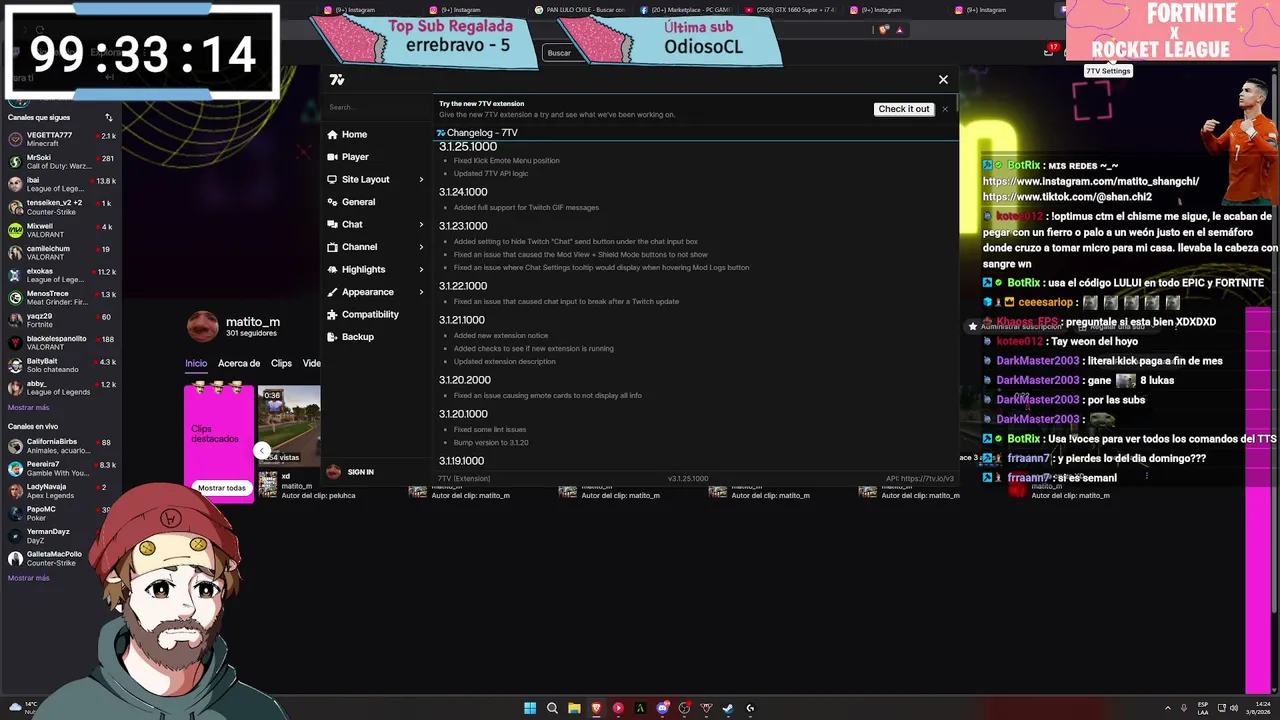This screenshot has width=1280, height=720.
Task: Open the instagram.com/matito_shangchi link in chat
Action: point(1090,182)
